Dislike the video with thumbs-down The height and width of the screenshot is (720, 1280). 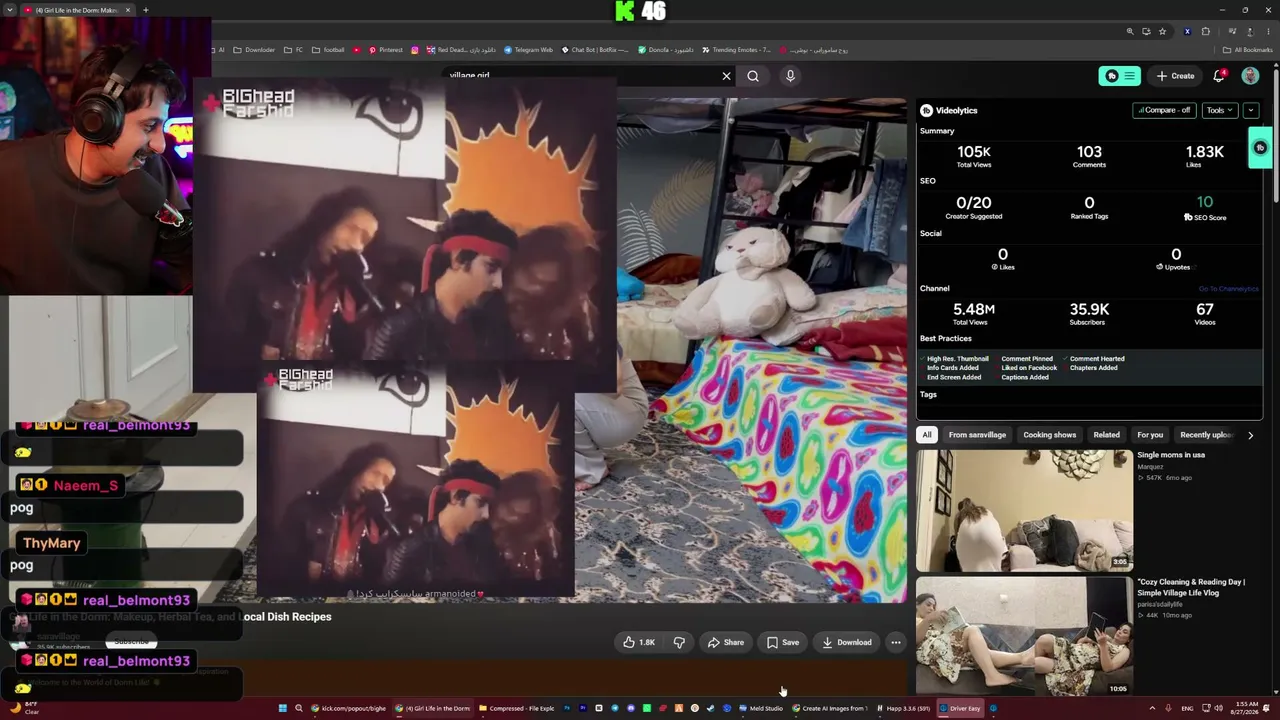[679, 642]
